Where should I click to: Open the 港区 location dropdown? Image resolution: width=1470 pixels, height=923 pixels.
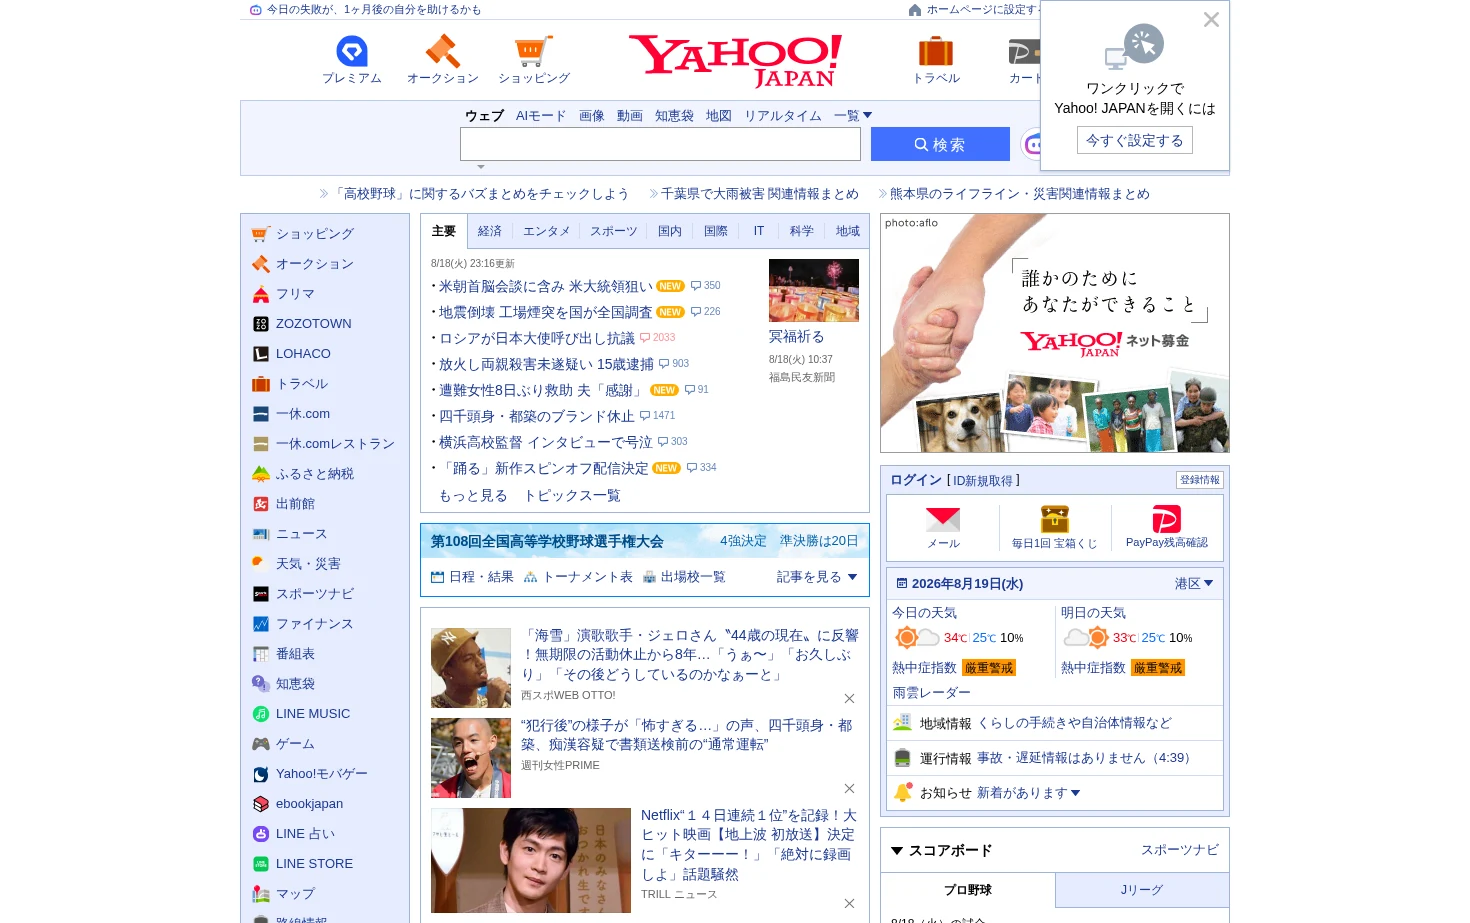click(x=1194, y=584)
